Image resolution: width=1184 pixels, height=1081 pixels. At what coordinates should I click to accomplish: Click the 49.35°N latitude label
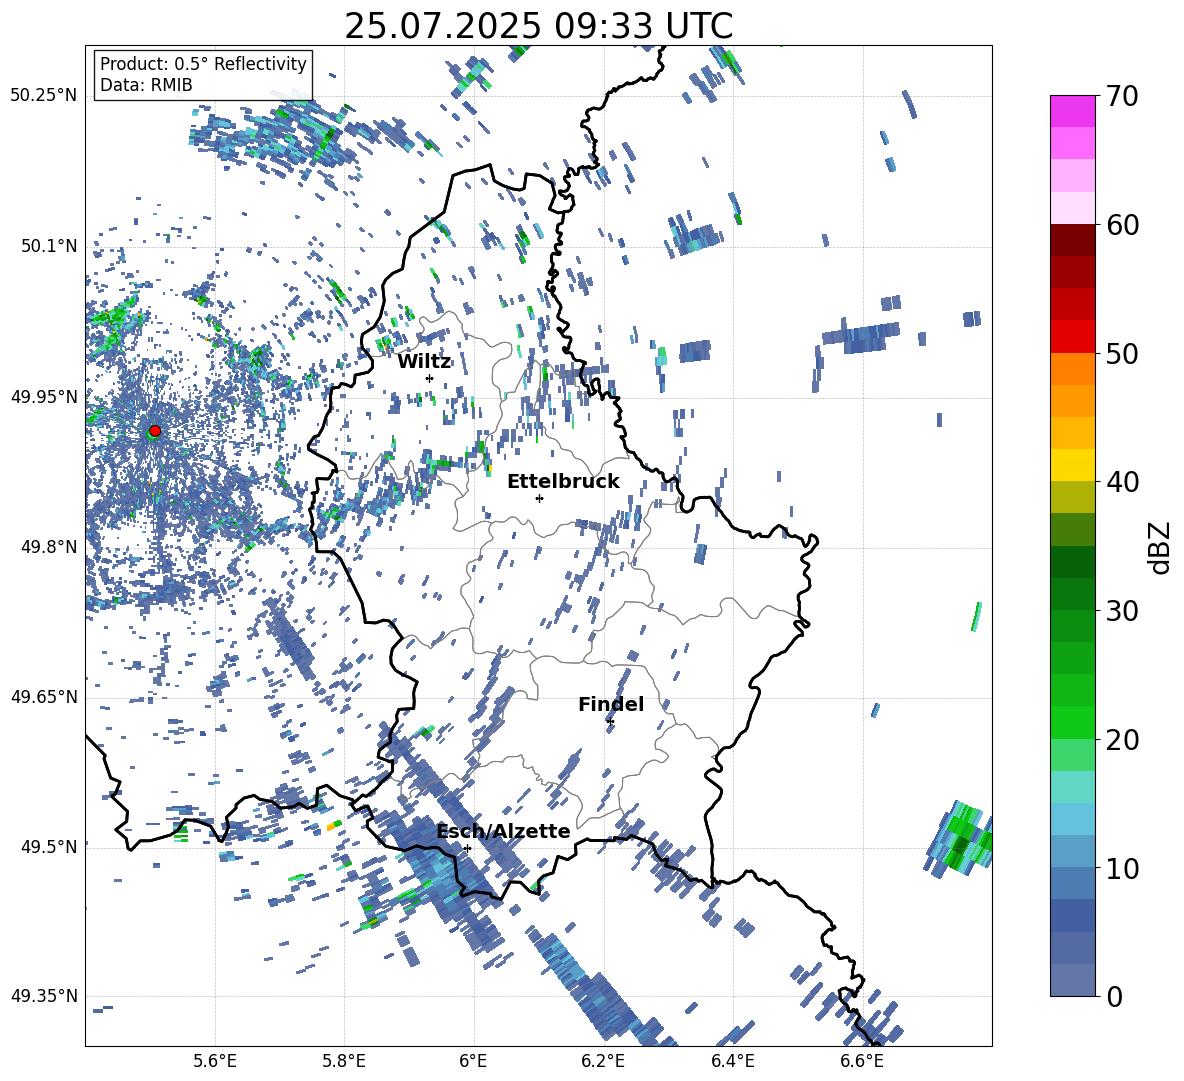pyautogui.click(x=44, y=996)
